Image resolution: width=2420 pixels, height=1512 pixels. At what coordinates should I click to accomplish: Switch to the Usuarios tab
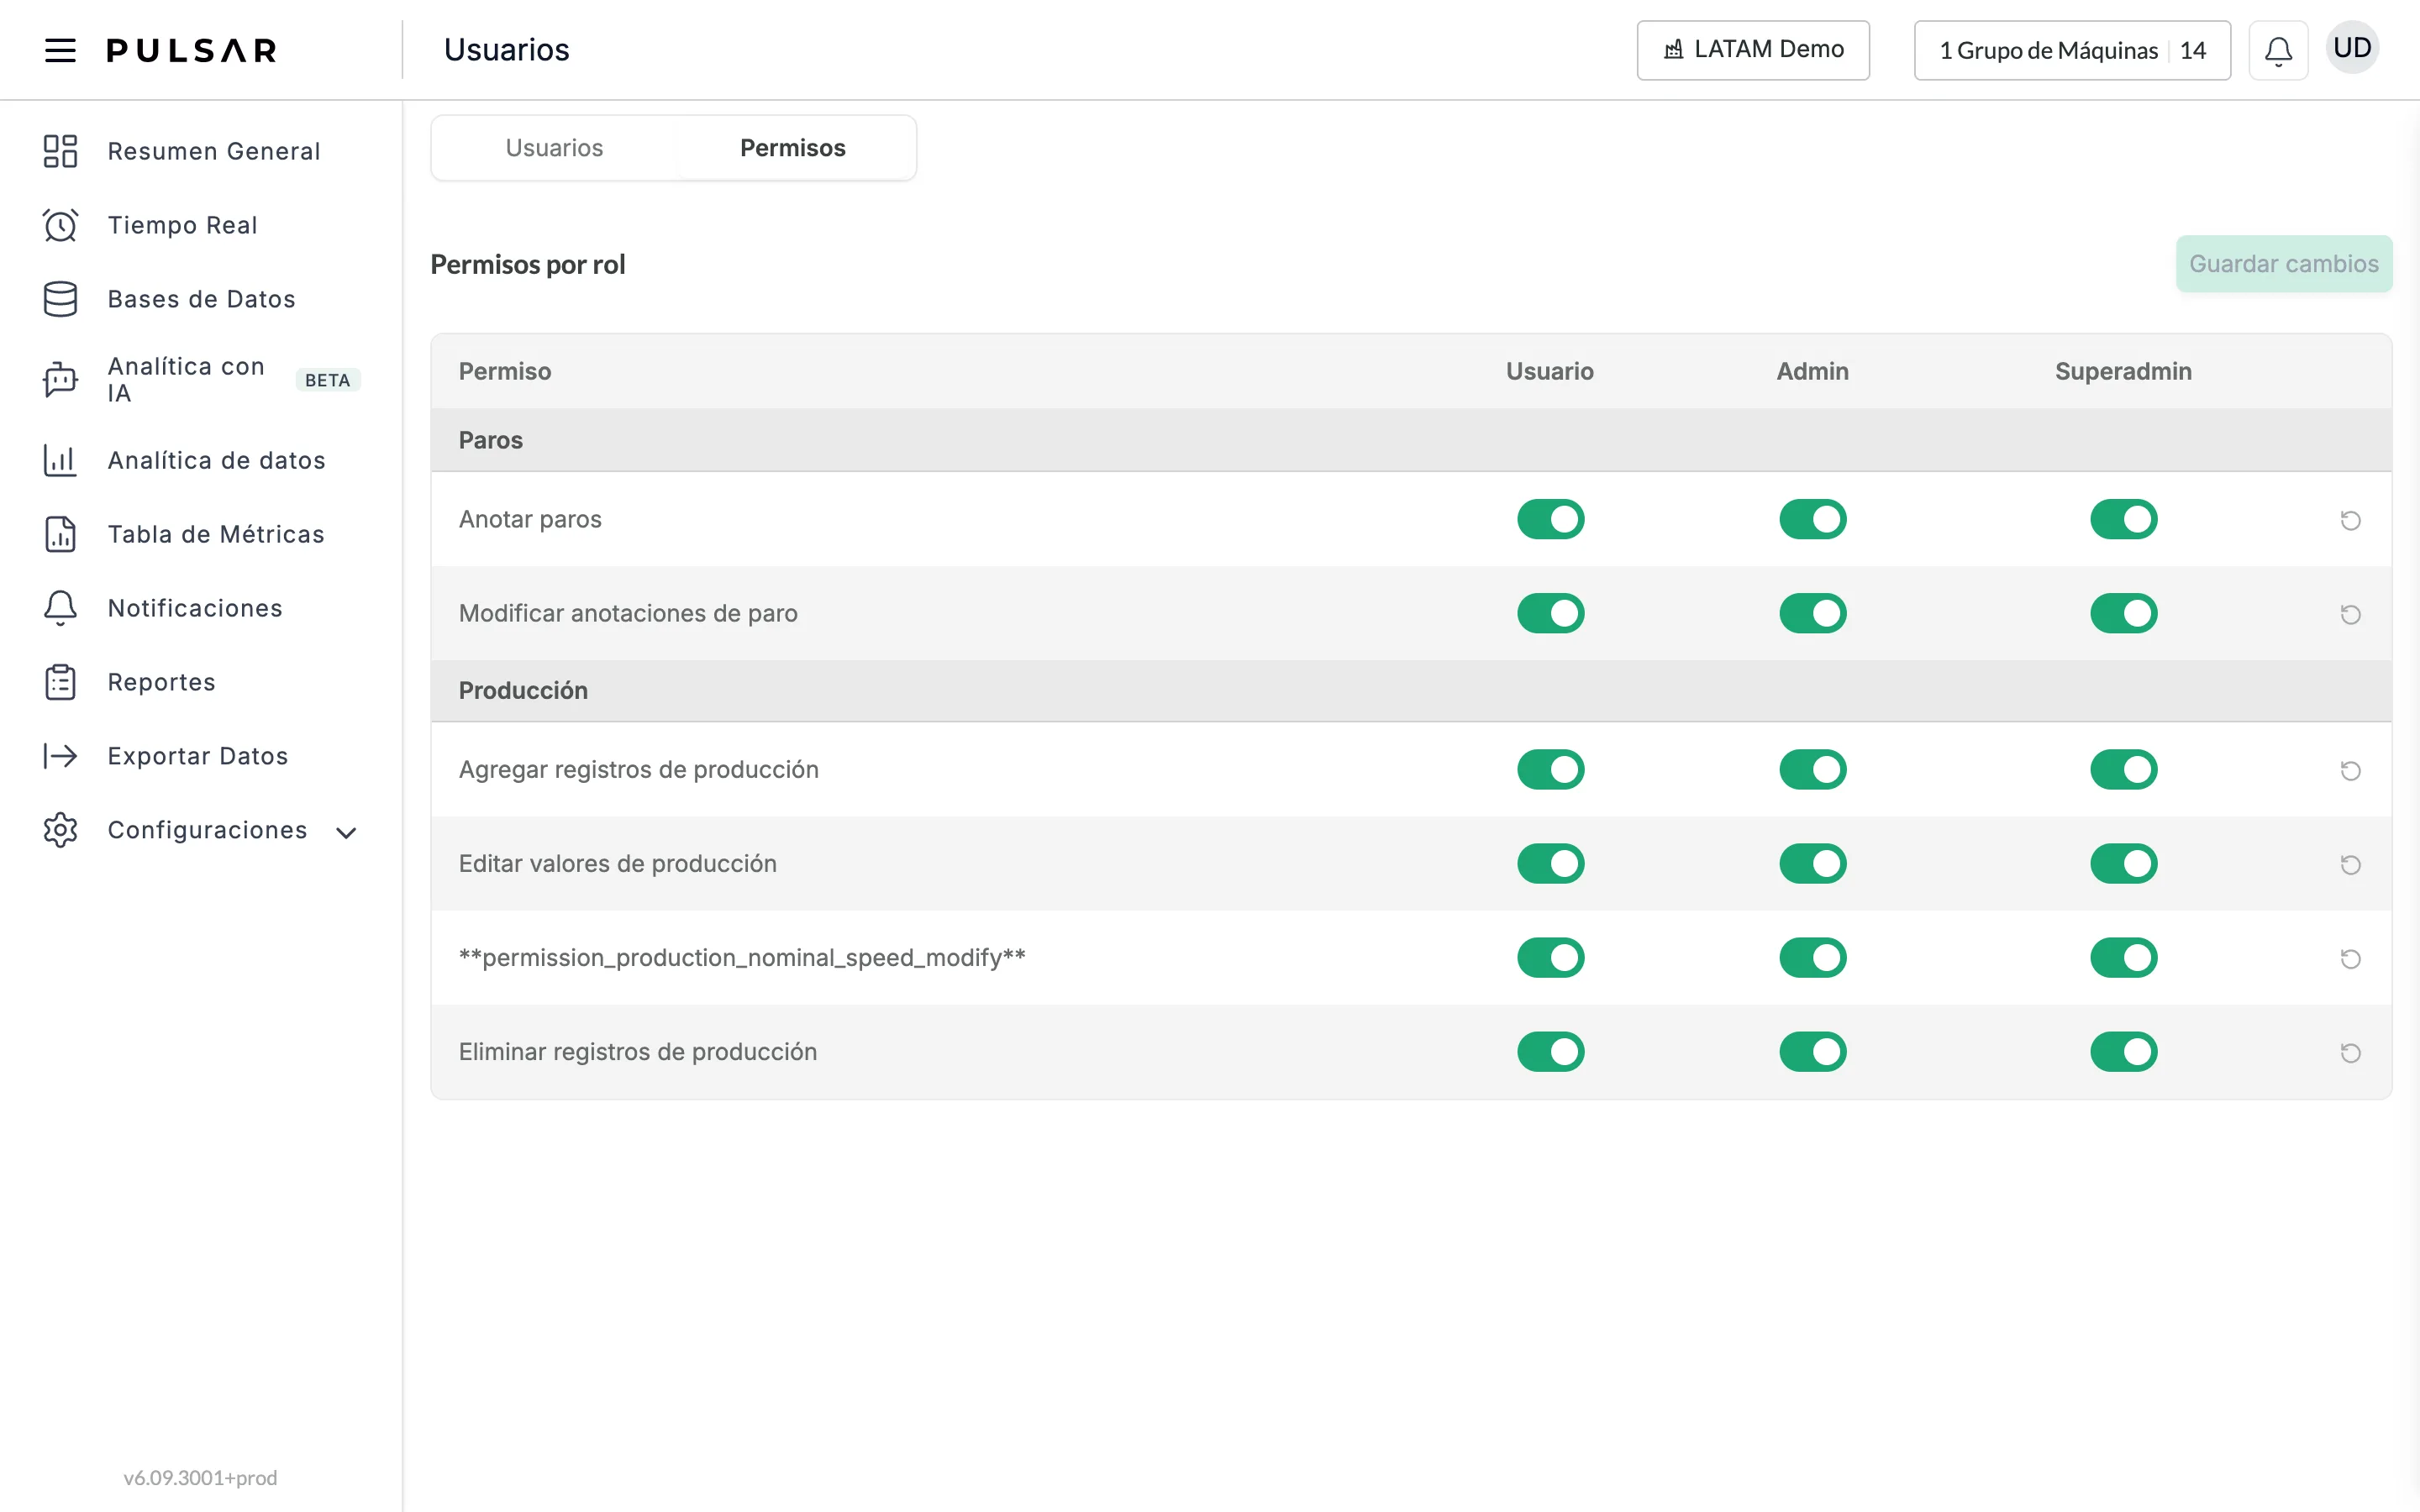554,148
